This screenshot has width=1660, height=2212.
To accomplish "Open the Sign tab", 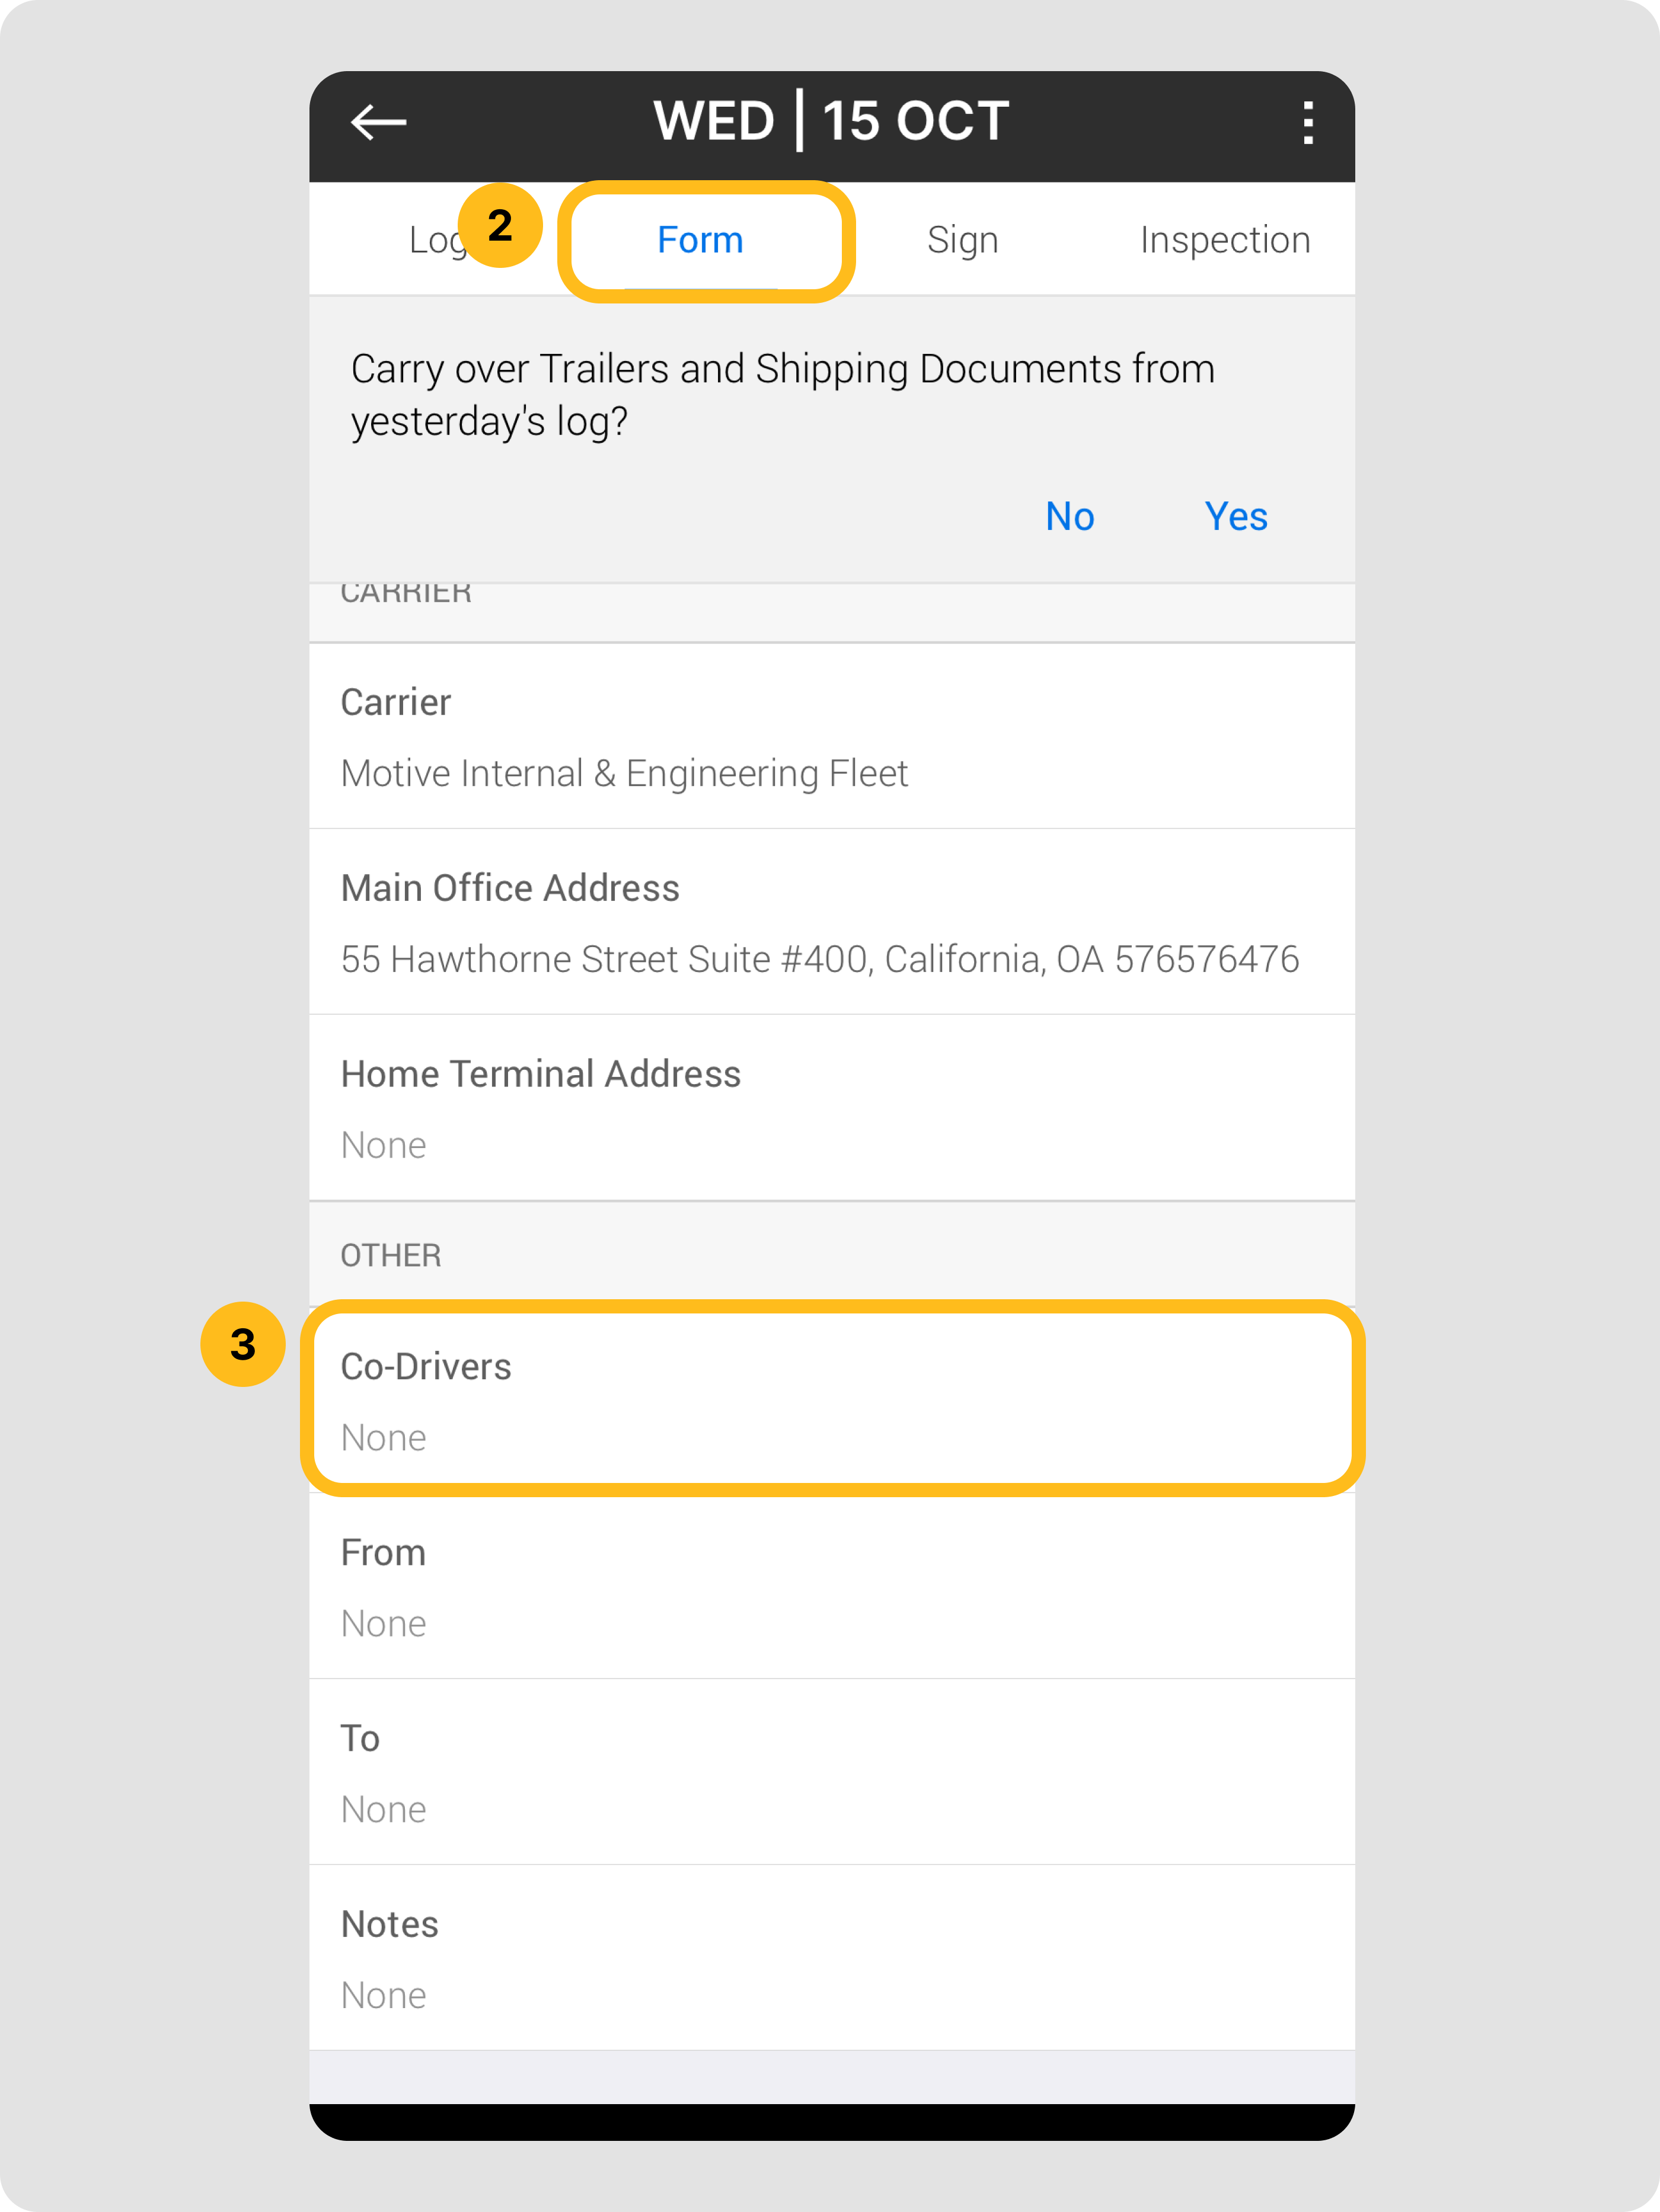I will pos(962,241).
